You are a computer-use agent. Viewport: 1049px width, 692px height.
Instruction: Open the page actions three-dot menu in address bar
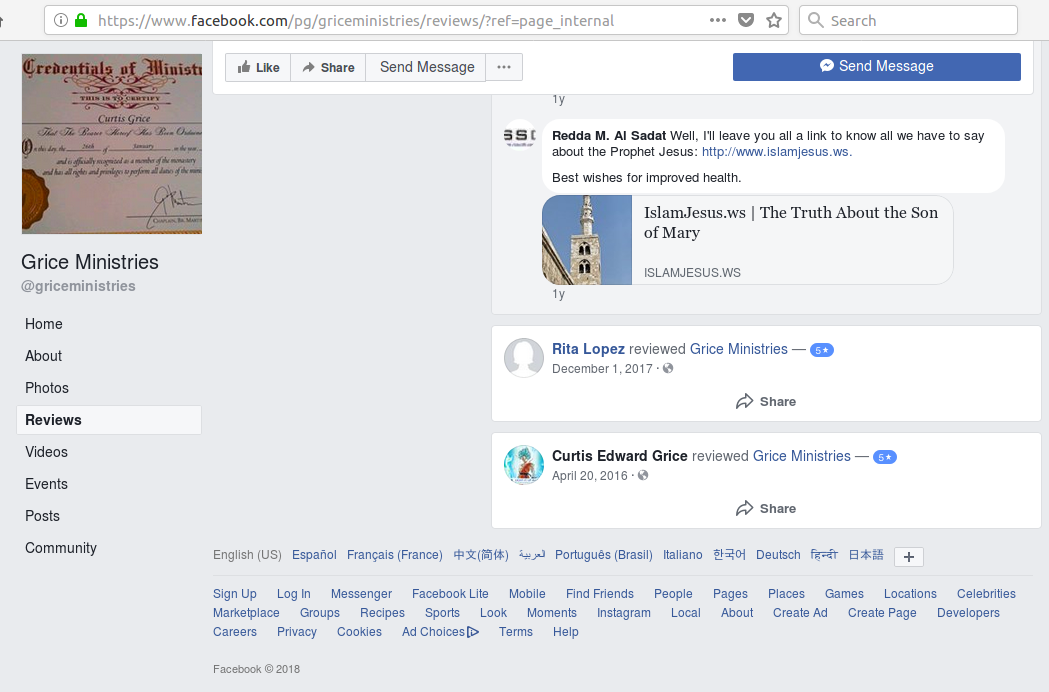tap(718, 20)
